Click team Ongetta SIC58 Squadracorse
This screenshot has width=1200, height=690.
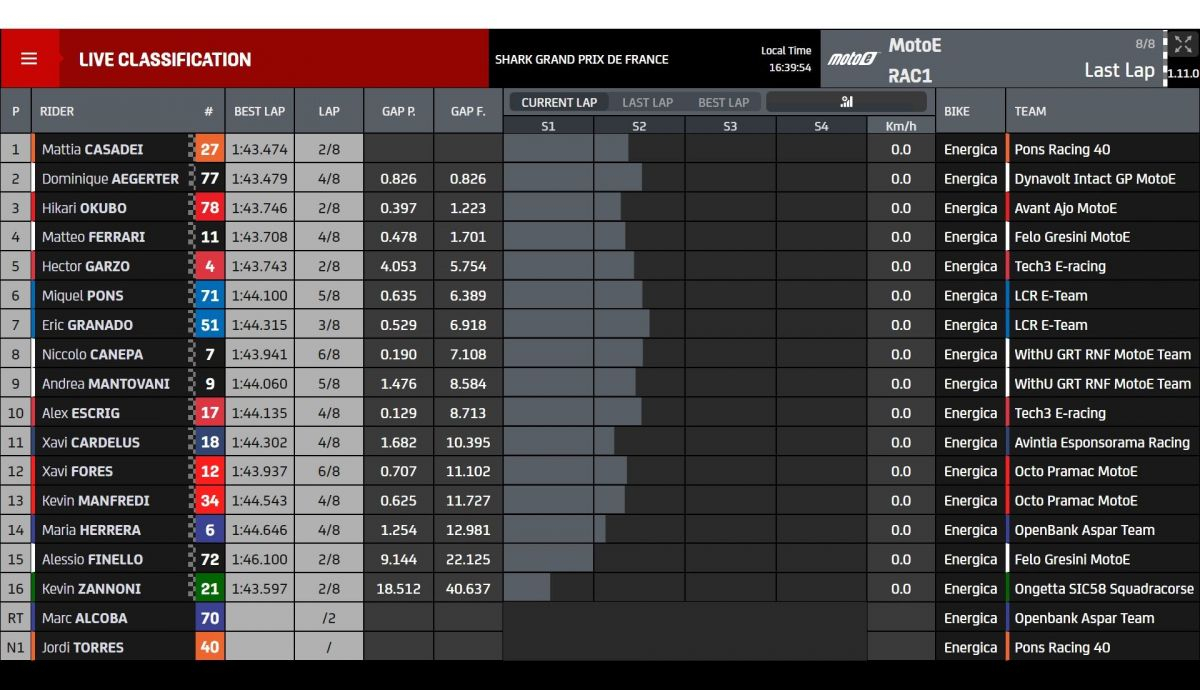tap(1104, 589)
